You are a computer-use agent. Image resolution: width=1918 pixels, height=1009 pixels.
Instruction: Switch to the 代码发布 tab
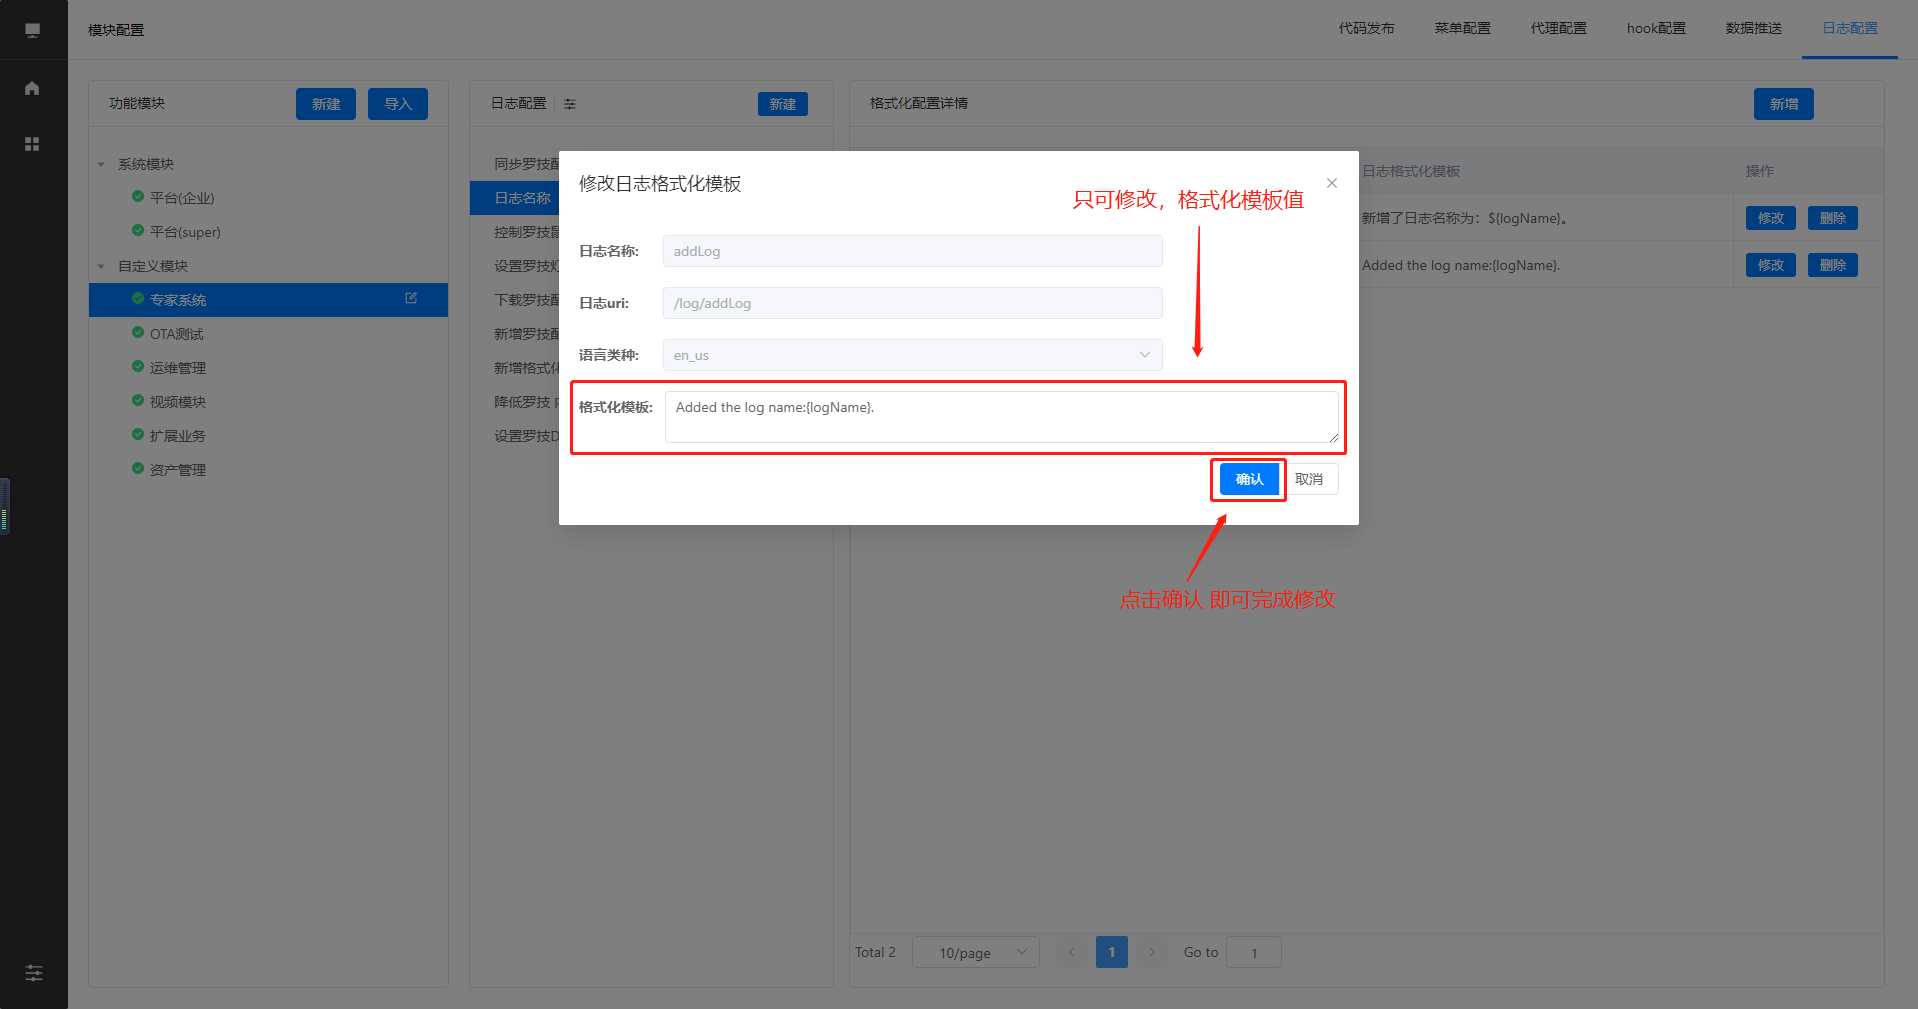[1367, 29]
